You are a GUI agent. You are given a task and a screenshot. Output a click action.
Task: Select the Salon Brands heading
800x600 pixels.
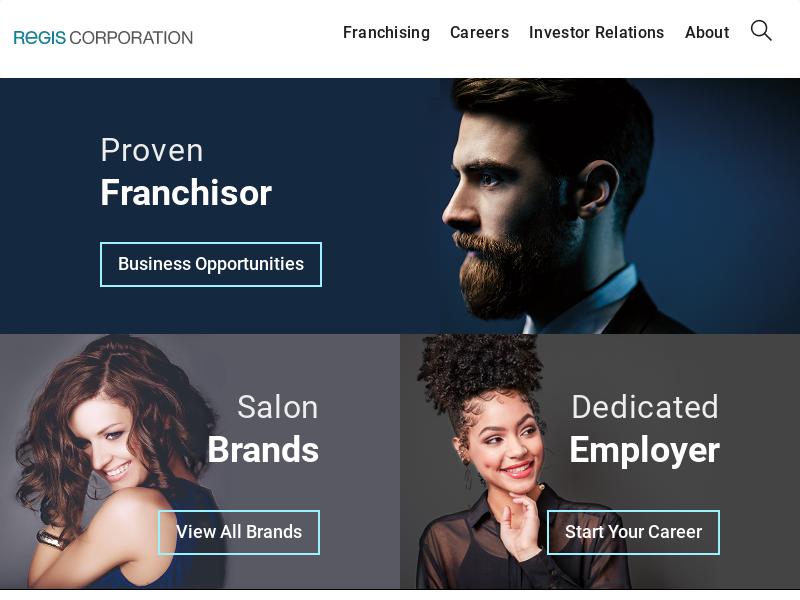(263, 429)
